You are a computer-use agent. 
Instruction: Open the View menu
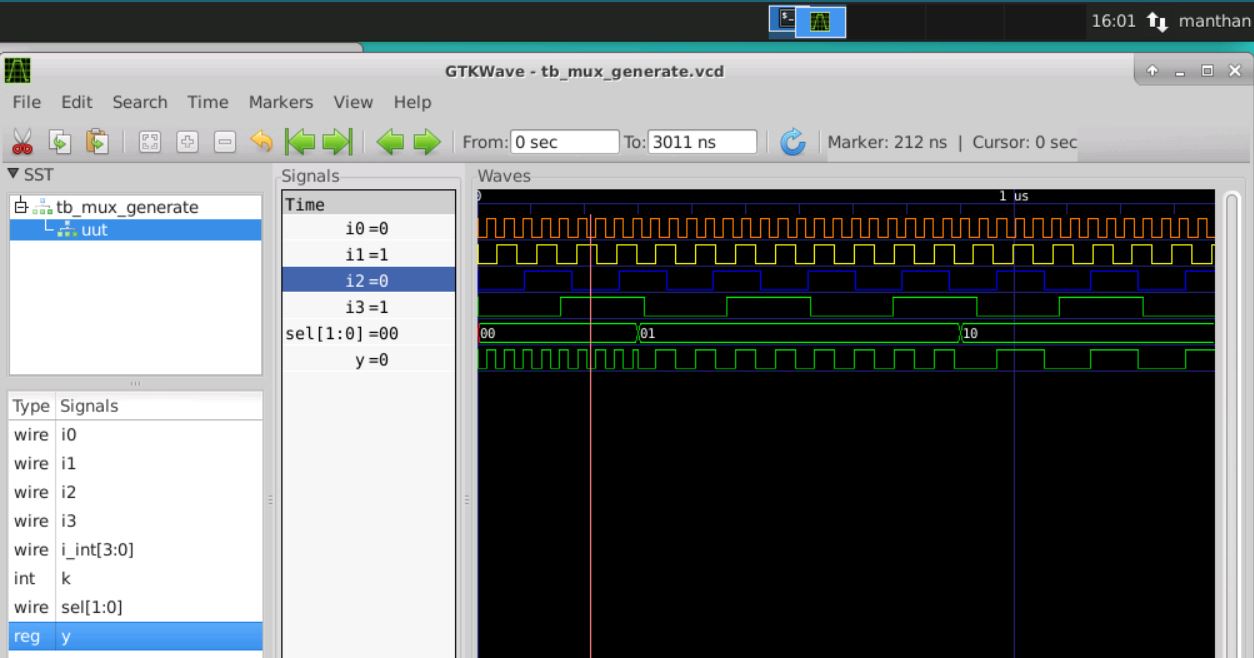[x=353, y=102]
